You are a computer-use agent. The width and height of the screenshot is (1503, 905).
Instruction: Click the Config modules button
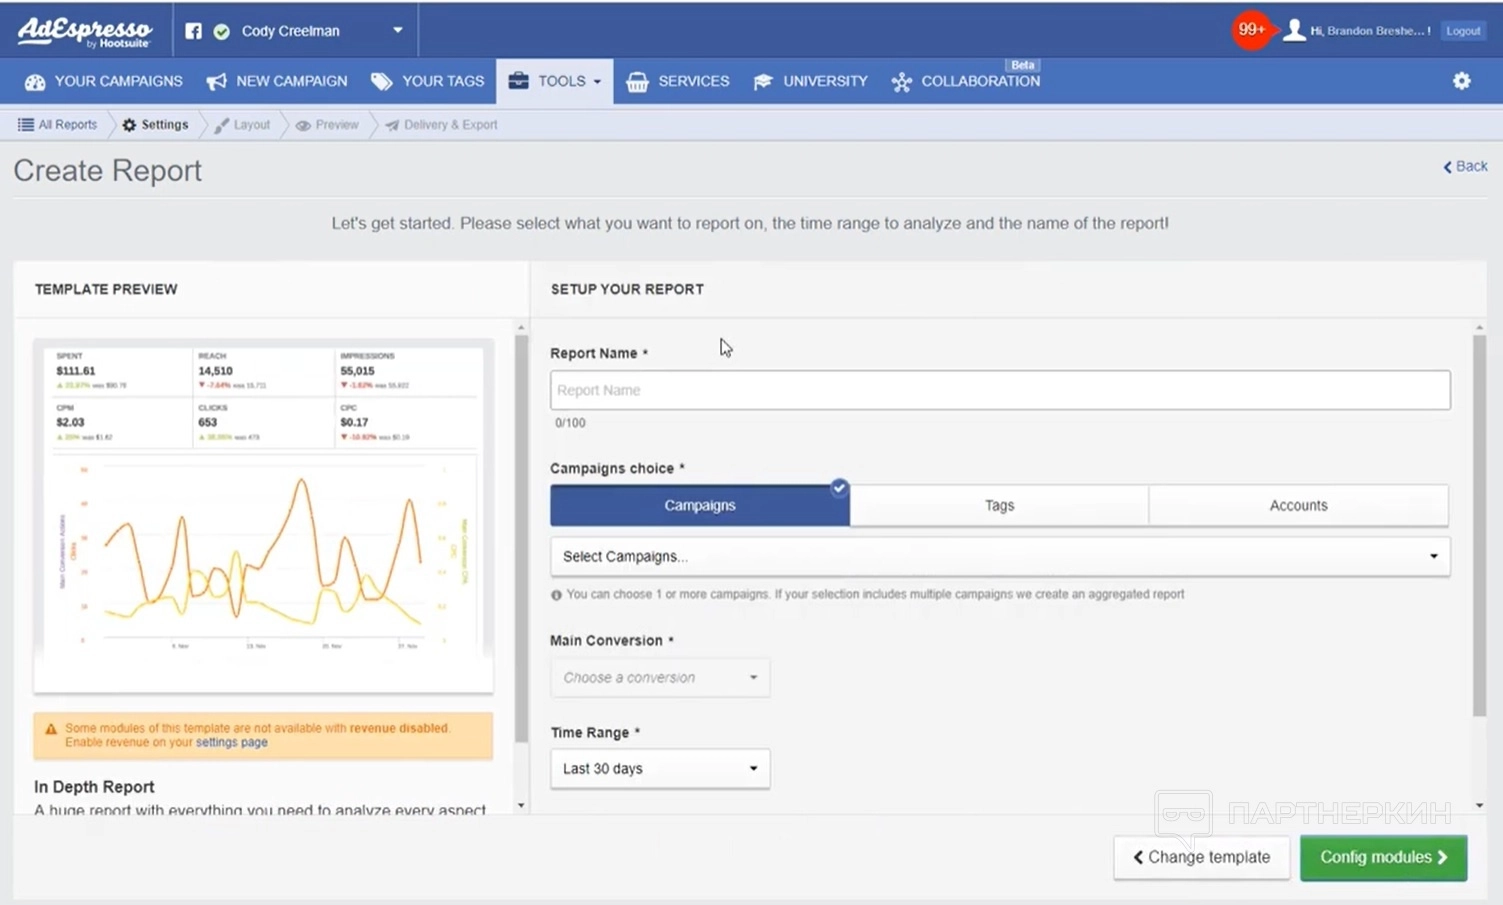[x=1383, y=858]
